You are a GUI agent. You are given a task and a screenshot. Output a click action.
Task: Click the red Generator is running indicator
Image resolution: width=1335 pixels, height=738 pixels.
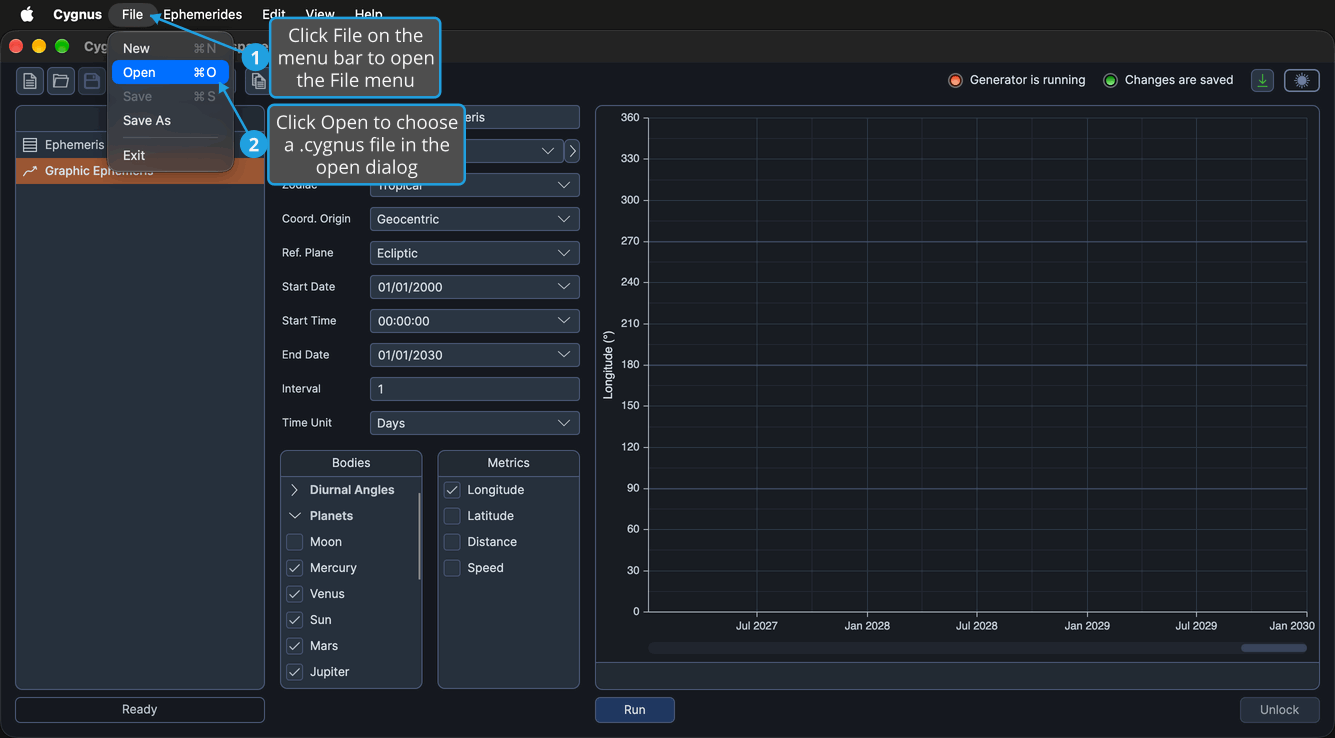(955, 80)
